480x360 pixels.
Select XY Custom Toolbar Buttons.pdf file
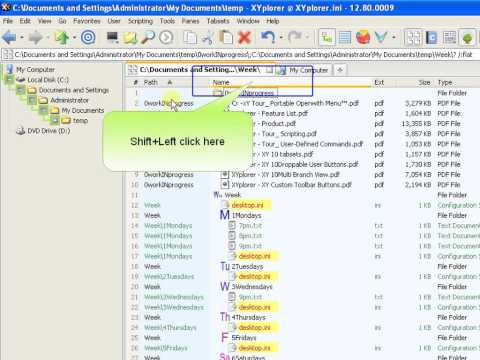coord(292,185)
